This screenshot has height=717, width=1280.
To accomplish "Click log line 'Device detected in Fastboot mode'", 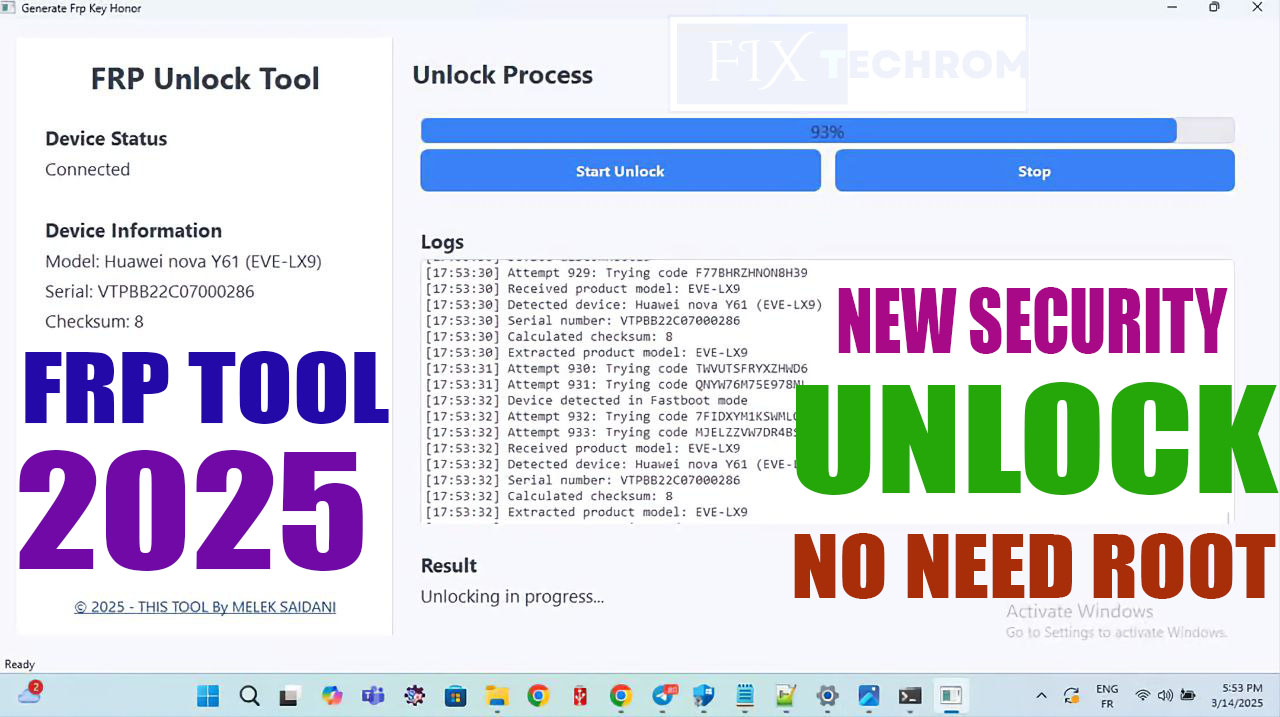I will pos(586,400).
